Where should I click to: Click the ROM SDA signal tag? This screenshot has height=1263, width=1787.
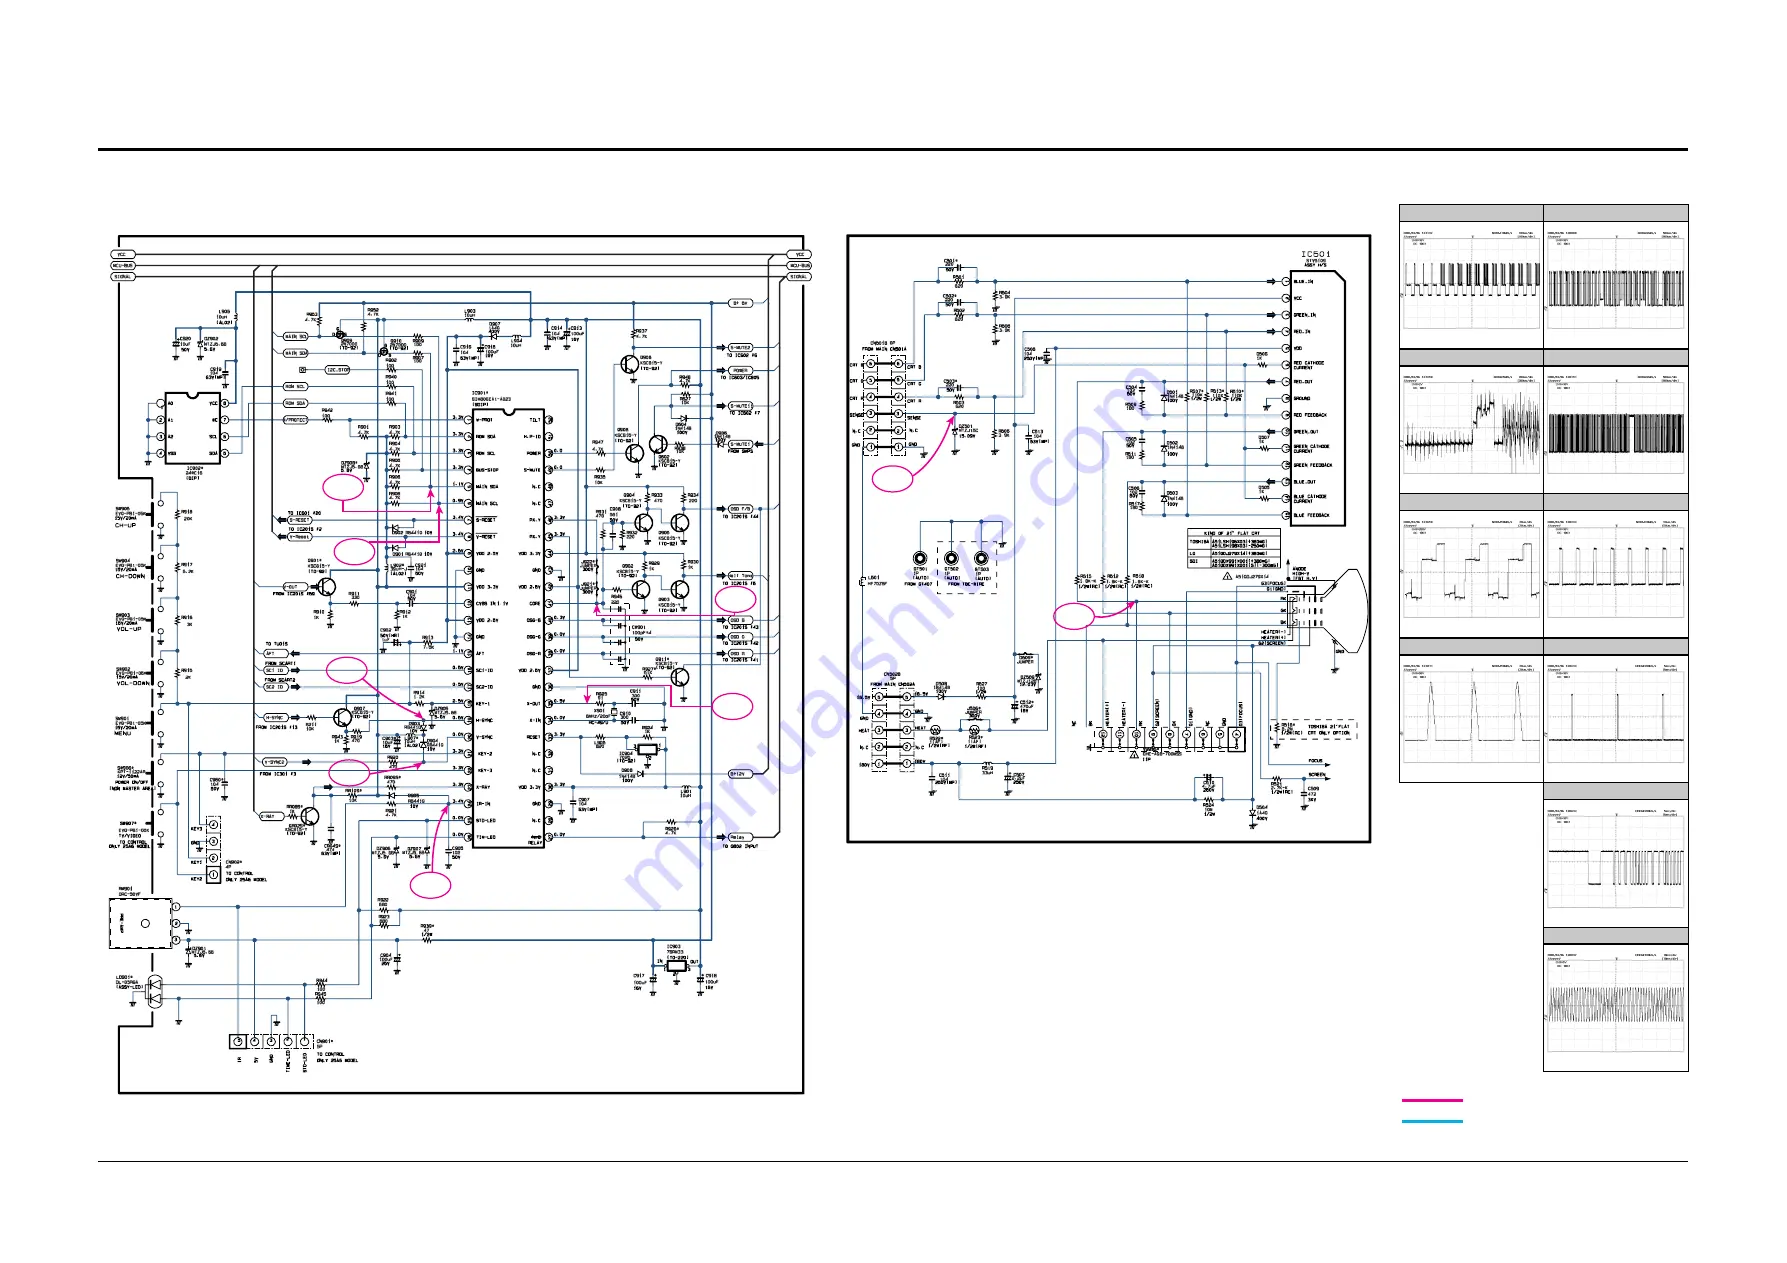tap(294, 404)
